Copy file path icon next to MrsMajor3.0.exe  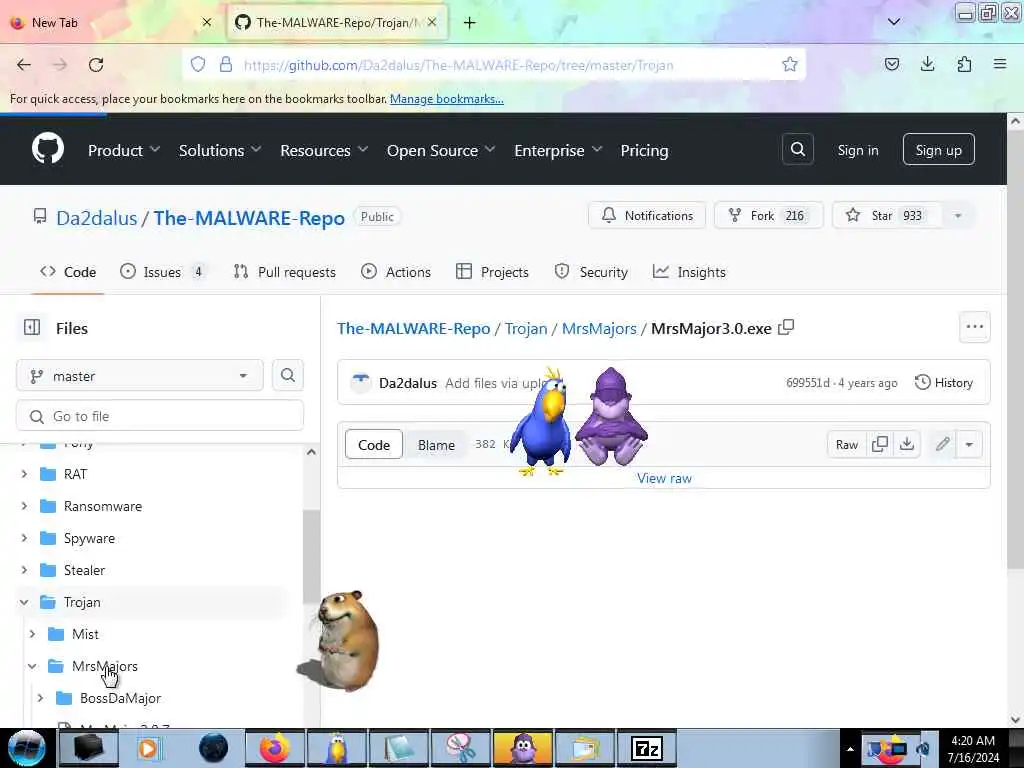point(786,327)
